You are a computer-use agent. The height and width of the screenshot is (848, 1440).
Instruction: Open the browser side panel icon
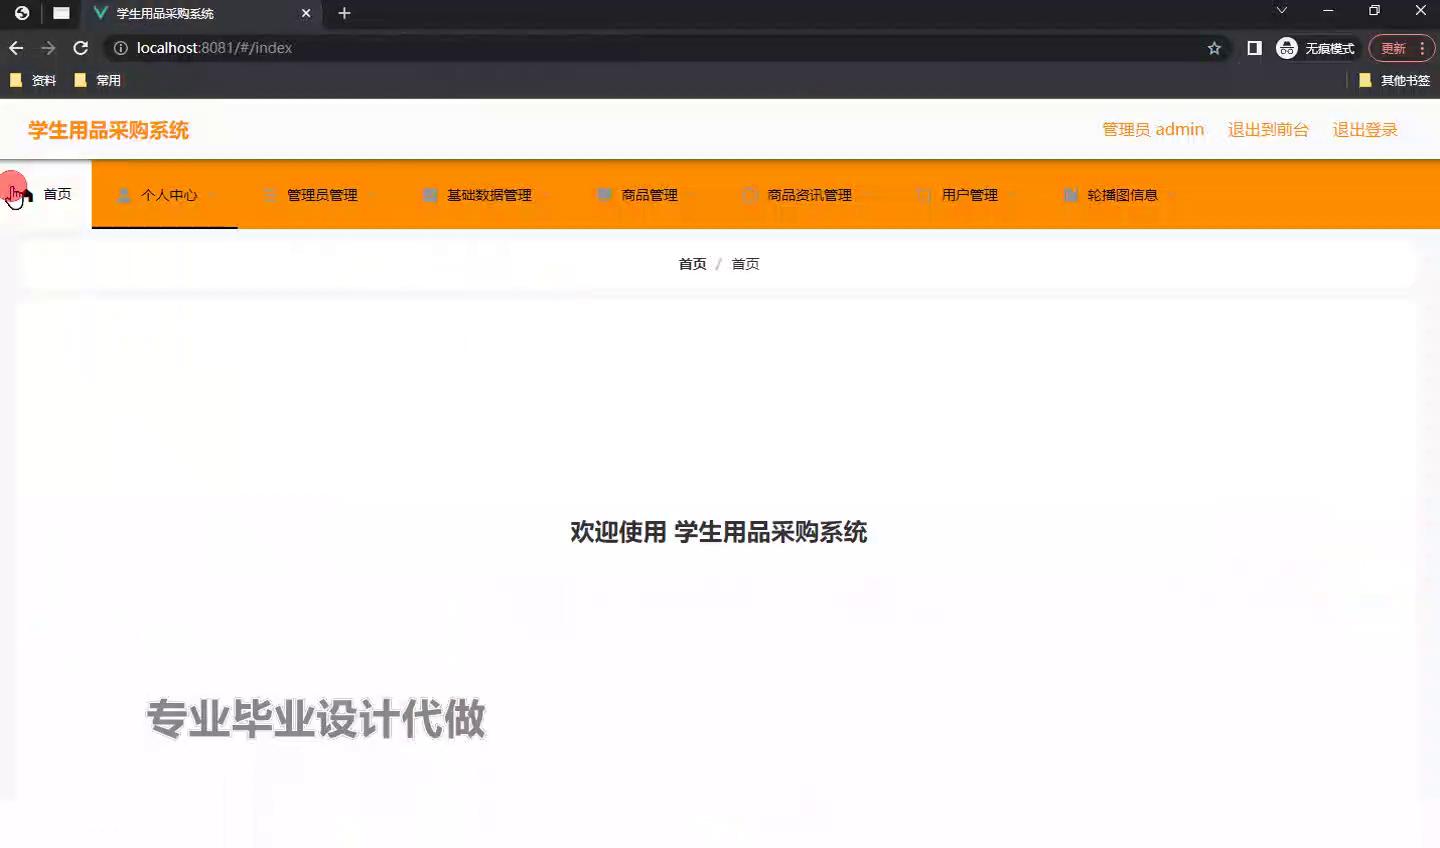click(x=1254, y=48)
